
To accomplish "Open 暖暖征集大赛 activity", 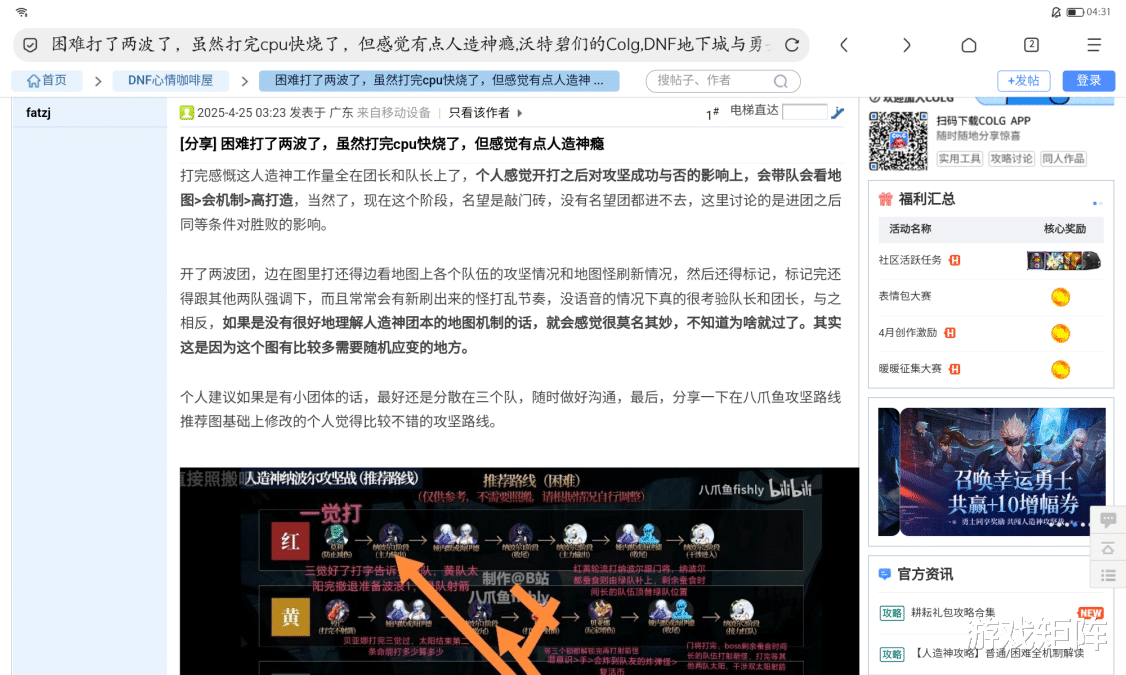I will click(910, 368).
